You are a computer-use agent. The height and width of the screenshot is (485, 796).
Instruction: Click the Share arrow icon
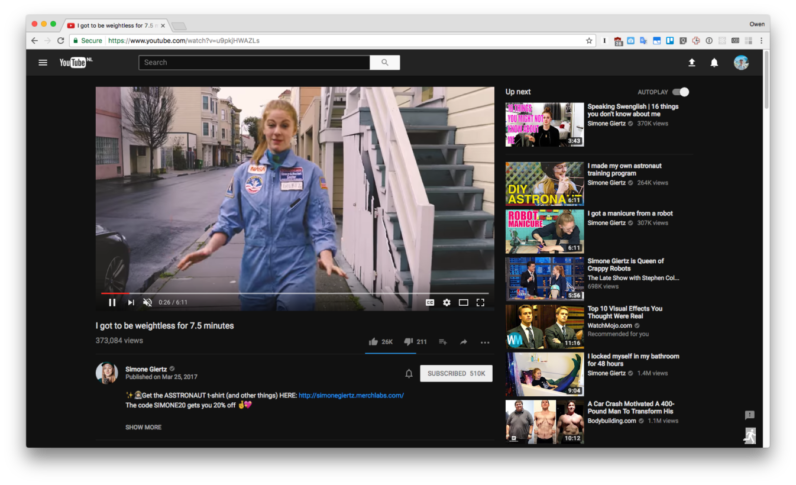coord(464,342)
